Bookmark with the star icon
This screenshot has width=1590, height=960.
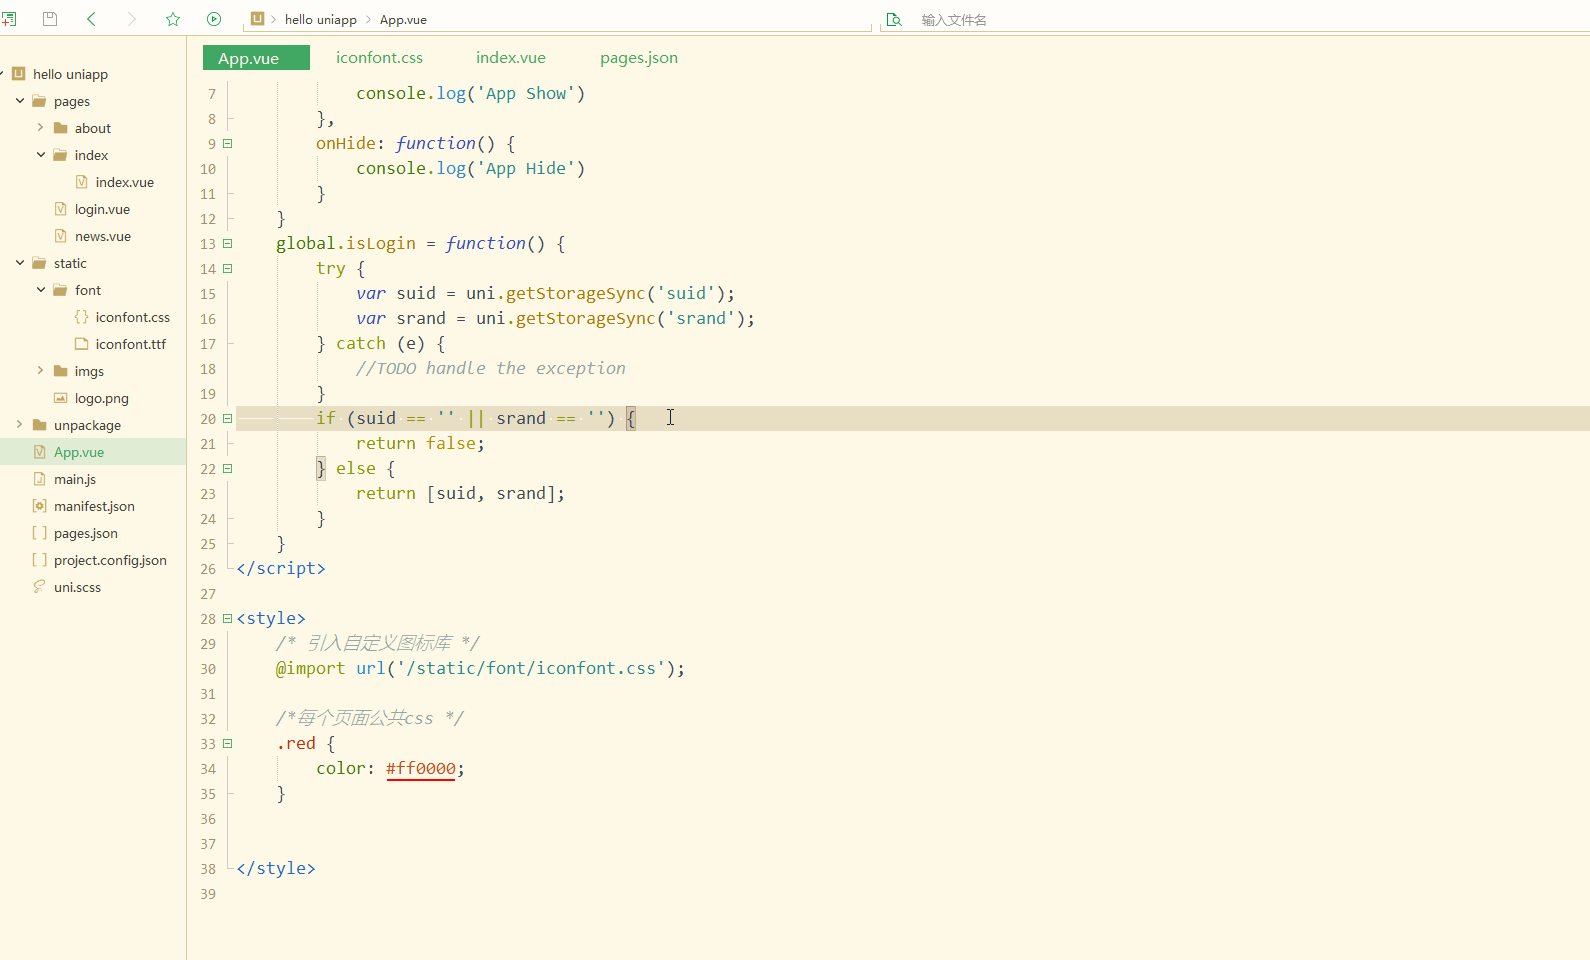point(173,19)
